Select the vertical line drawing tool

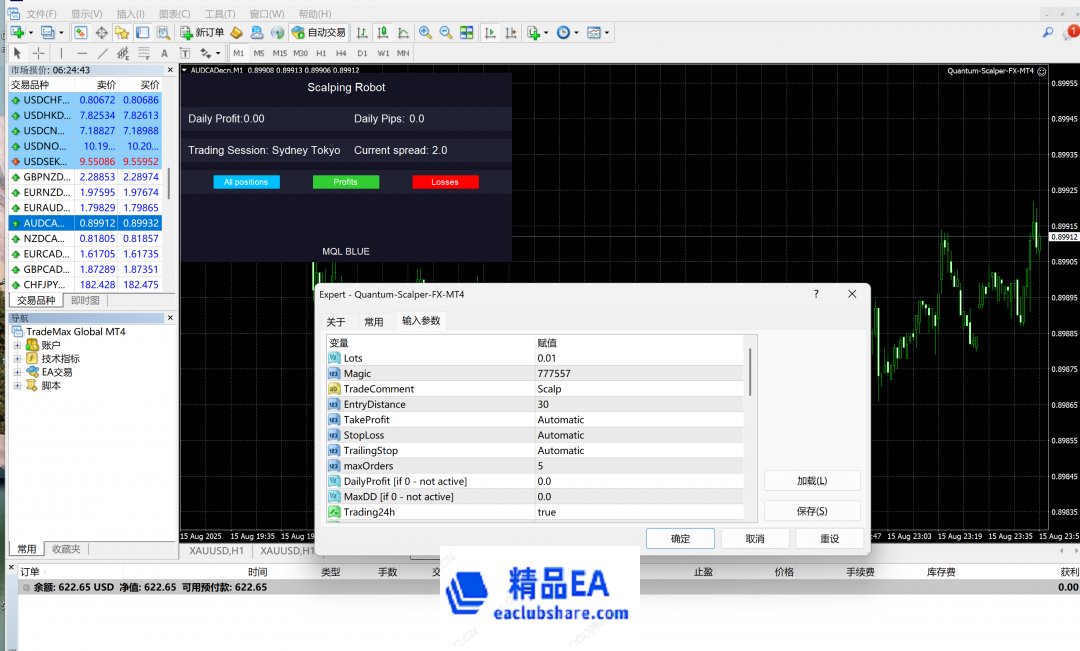[61, 53]
